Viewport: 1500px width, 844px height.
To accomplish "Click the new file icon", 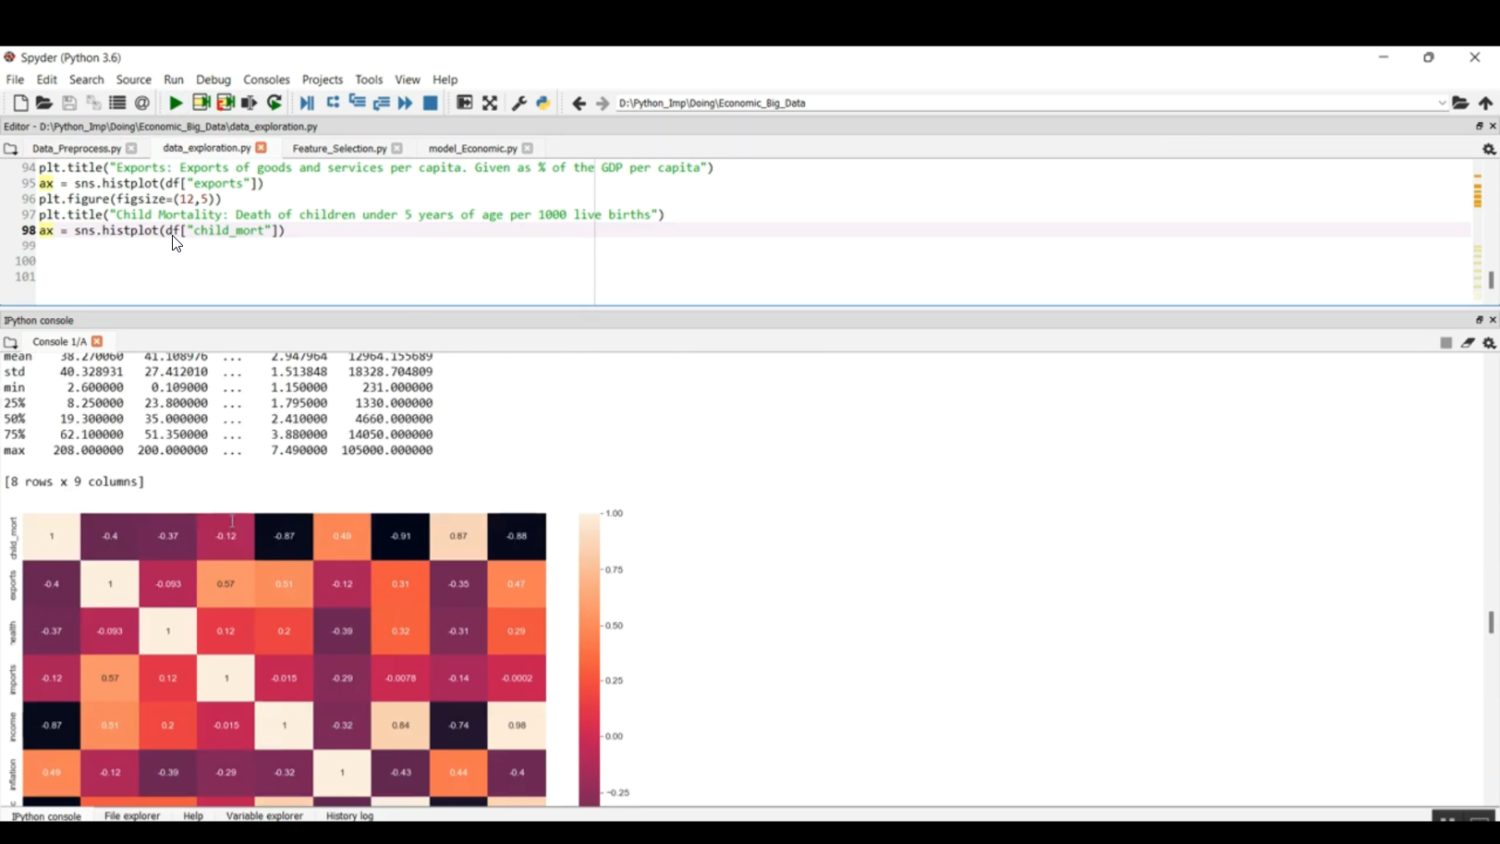I will [20, 103].
